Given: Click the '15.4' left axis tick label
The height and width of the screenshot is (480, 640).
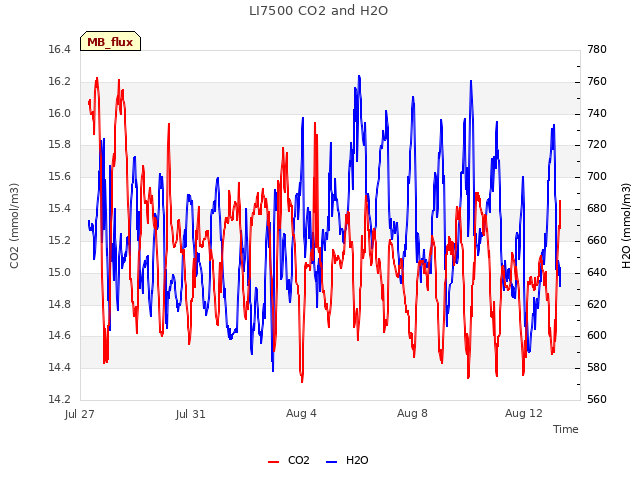Looking at the screenshot, I should click(x=59, y=209).
